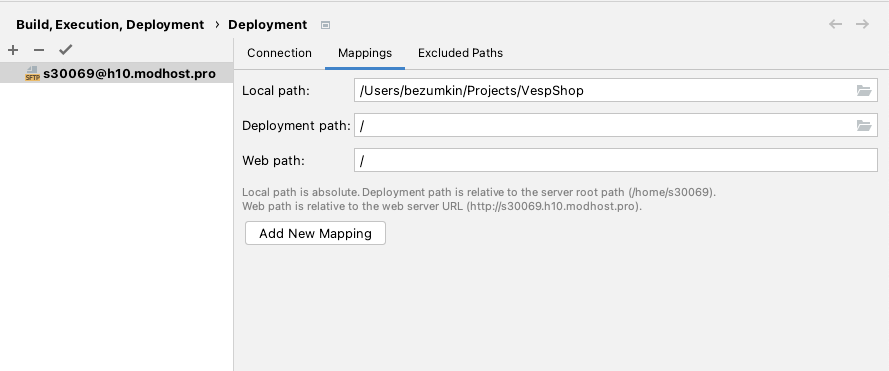
Task: Browse for Local path using folder icon
Action: pos(863,90)
